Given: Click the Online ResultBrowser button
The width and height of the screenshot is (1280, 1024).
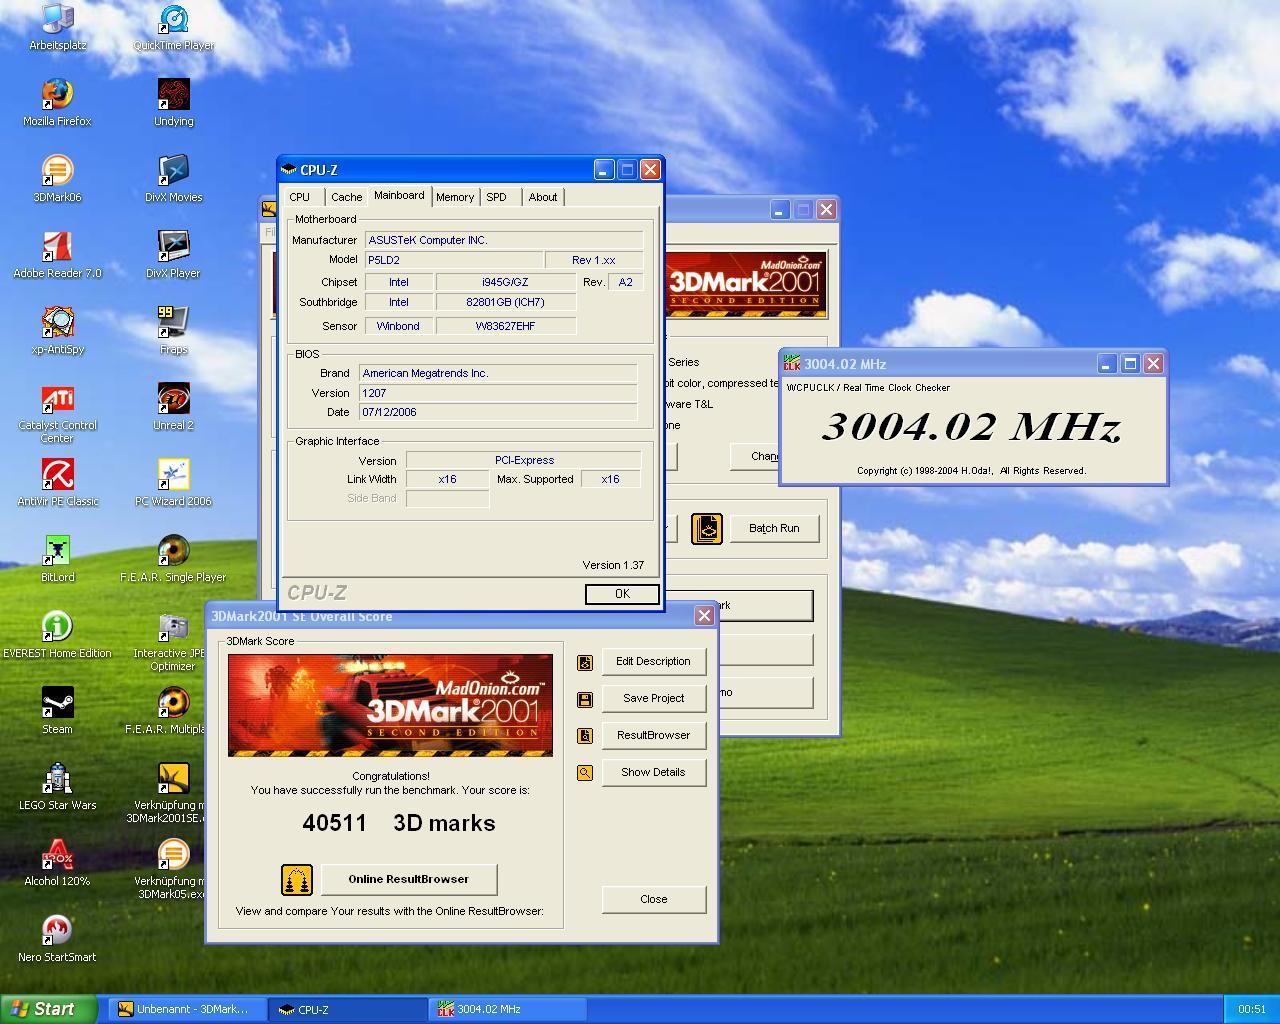Looking at the screenshot, I should click(x=408, y=879).
